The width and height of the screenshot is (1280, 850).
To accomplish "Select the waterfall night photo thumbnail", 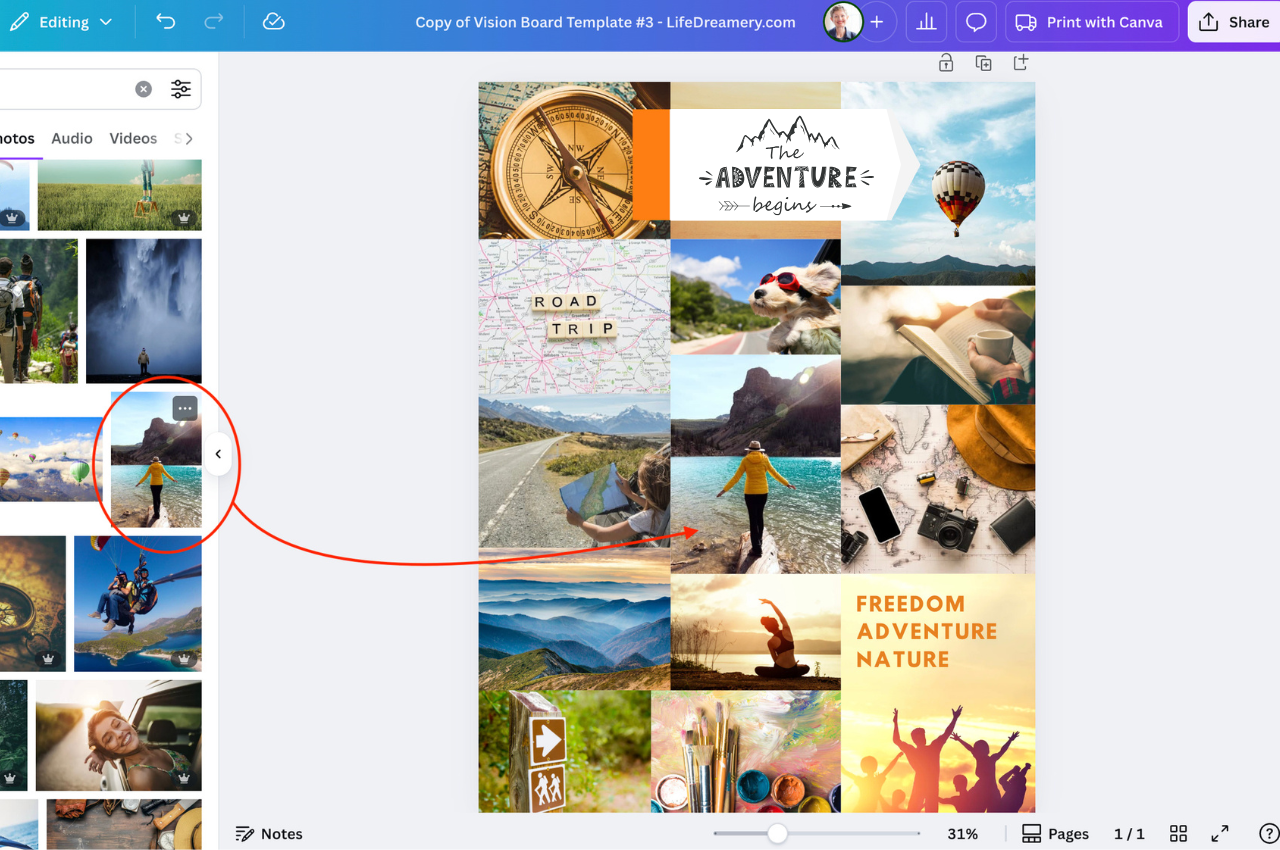I will (x=144, y=311).
